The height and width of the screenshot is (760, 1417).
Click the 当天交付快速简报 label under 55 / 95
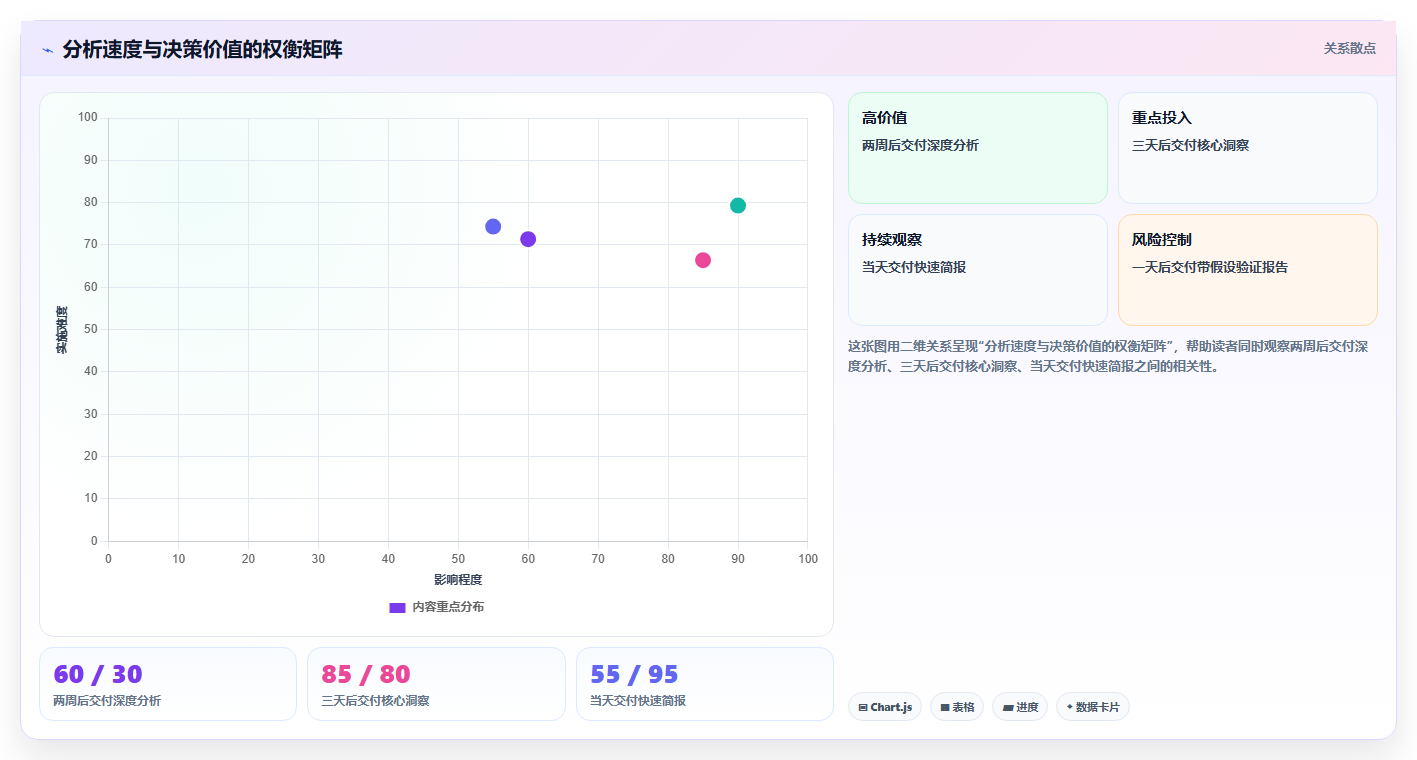(x=638, y=701)
